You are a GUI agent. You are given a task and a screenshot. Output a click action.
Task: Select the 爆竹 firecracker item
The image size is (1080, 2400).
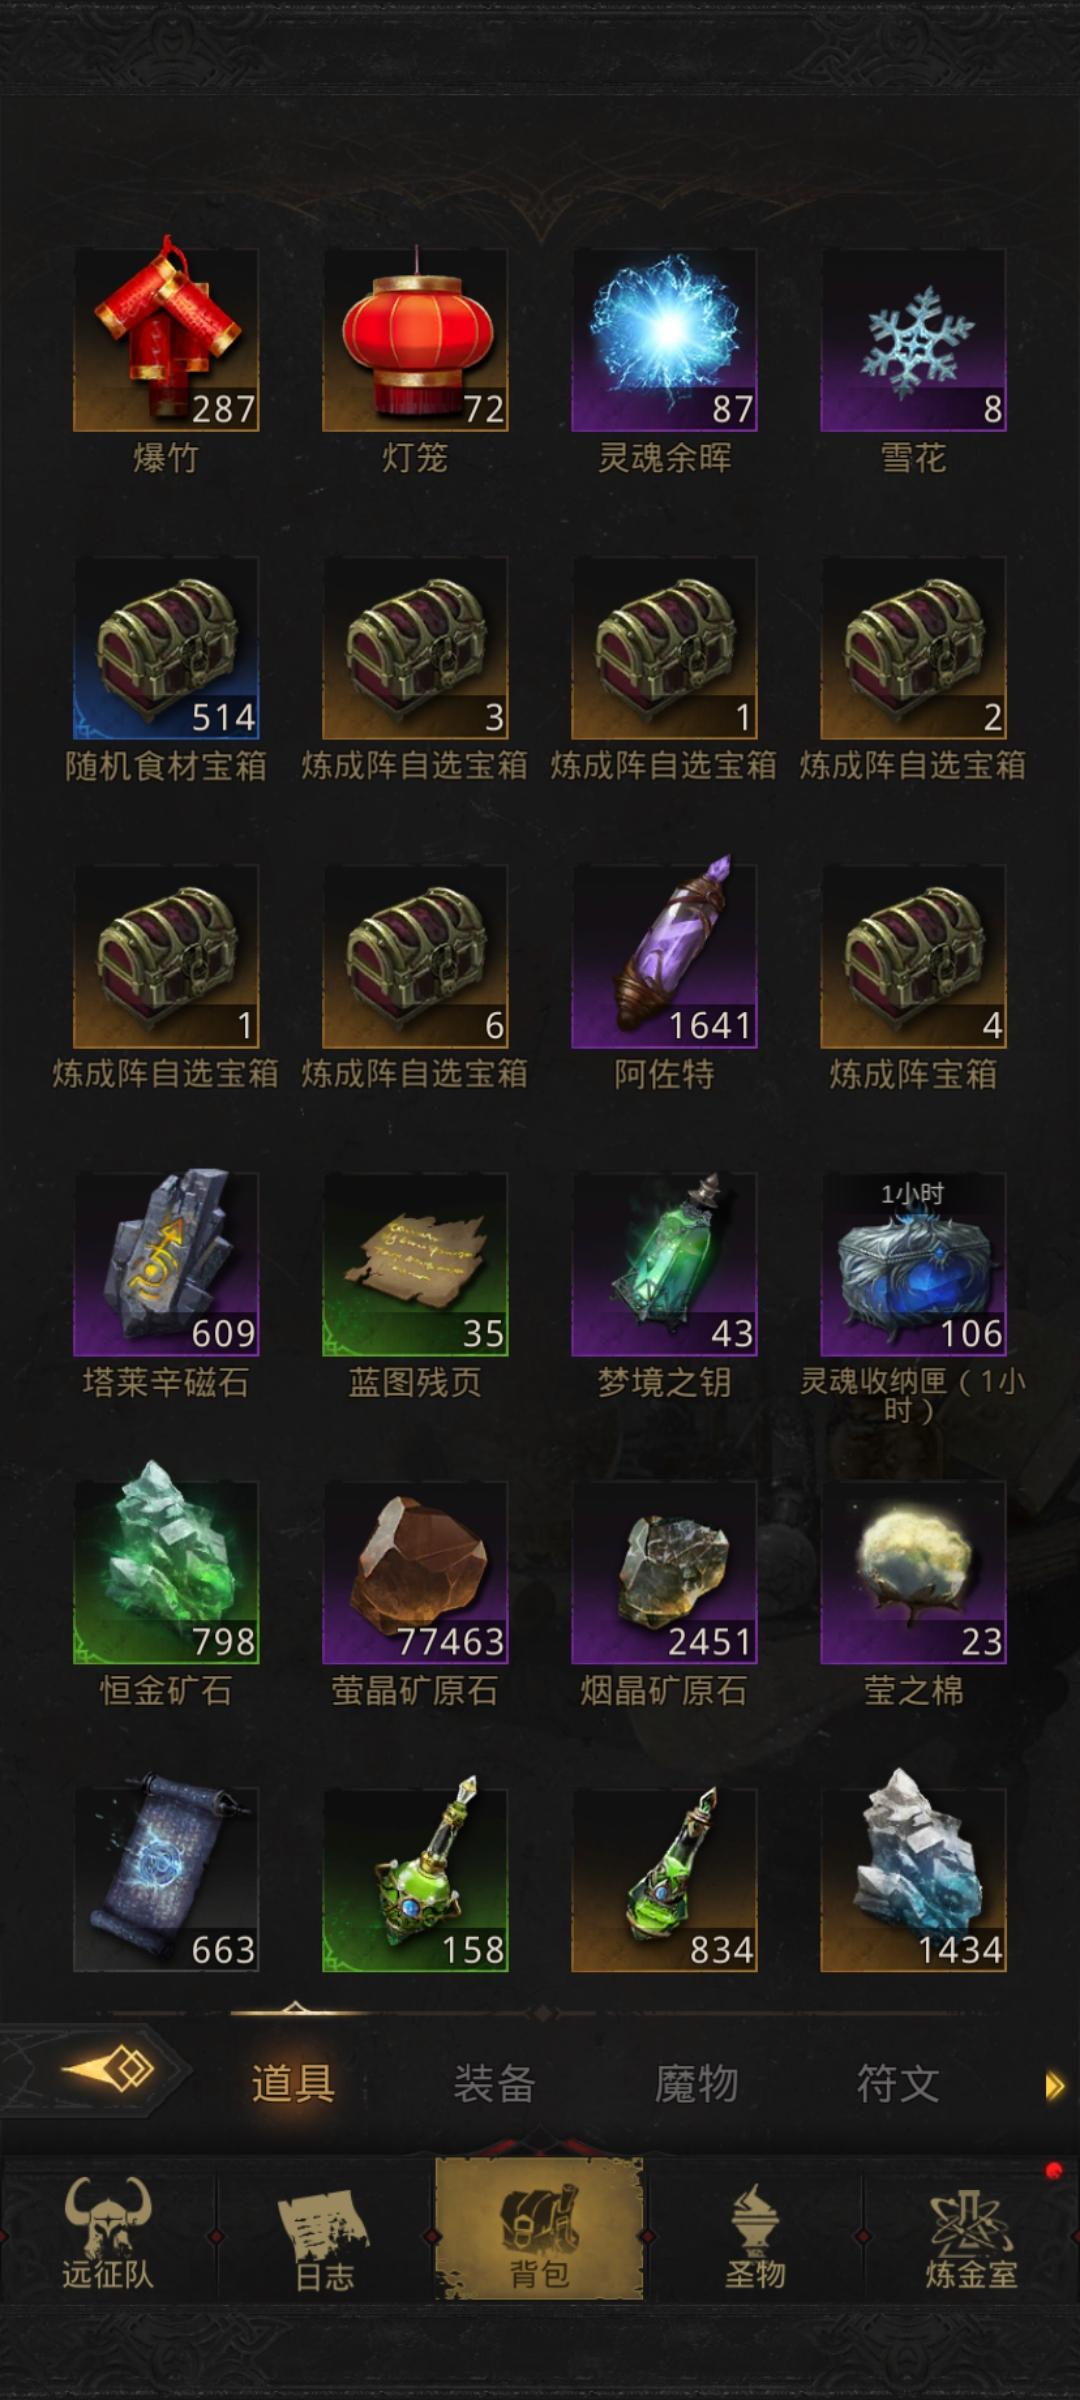(166, 340)
